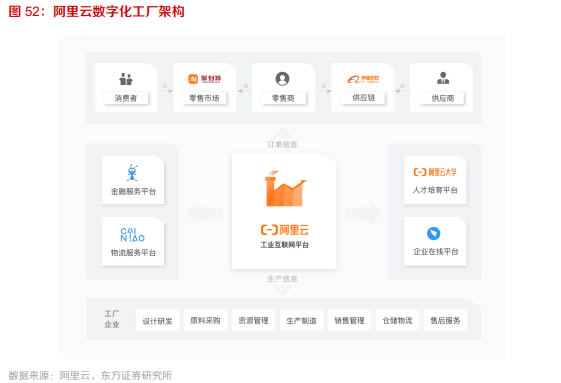Click the Ant Financial ant icon
561x383 pixels.
point(133,172)
